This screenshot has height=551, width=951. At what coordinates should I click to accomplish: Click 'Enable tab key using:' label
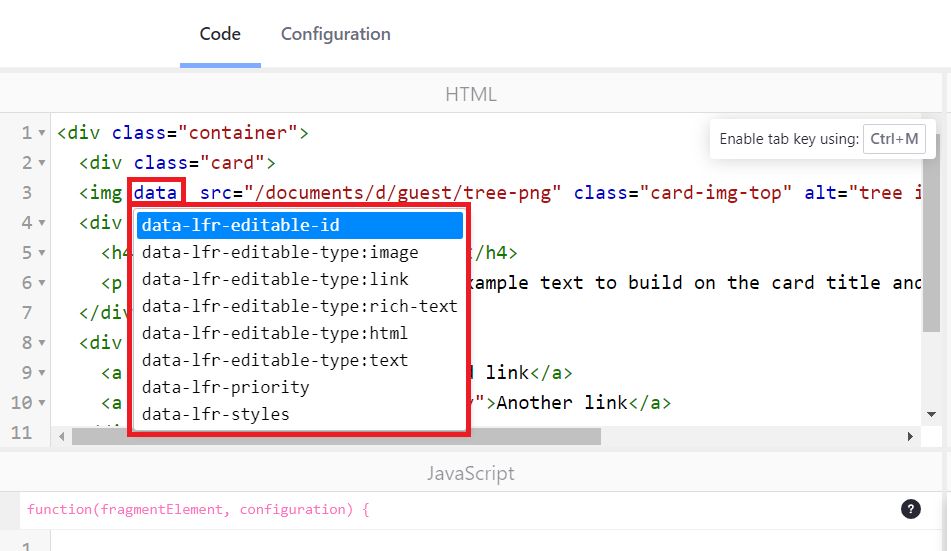[x=789, y=139]
